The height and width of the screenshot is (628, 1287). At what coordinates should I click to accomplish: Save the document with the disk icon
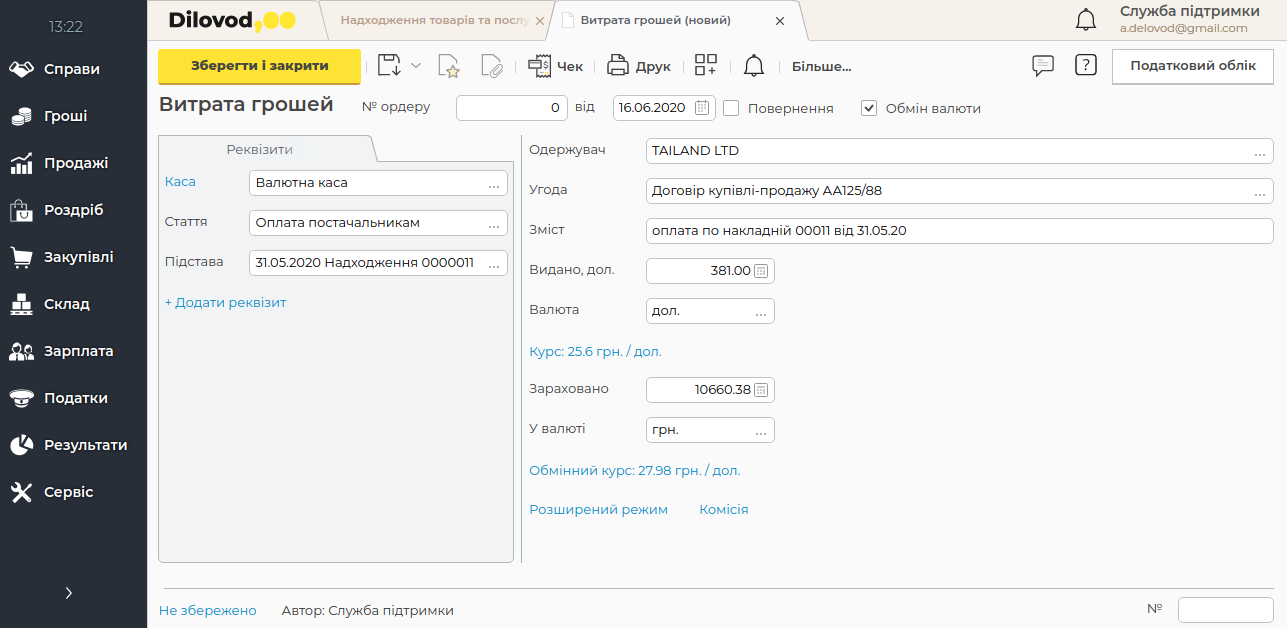tap(389, 66)
